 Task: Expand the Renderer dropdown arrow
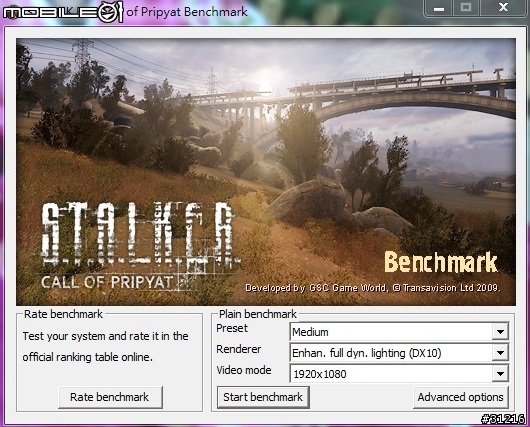[x=500, y=353]
